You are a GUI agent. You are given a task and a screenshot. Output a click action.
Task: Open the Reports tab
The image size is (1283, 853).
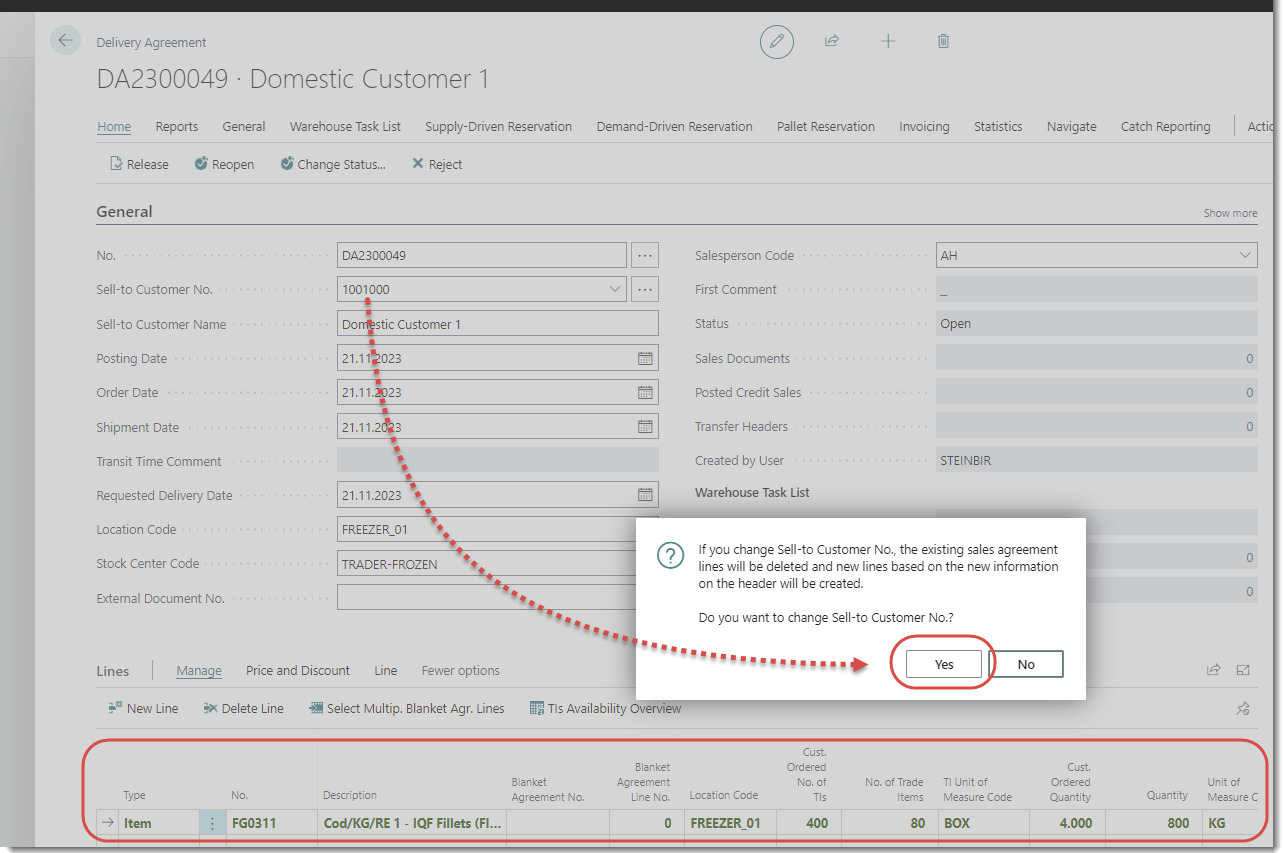(x=176, y=127)
